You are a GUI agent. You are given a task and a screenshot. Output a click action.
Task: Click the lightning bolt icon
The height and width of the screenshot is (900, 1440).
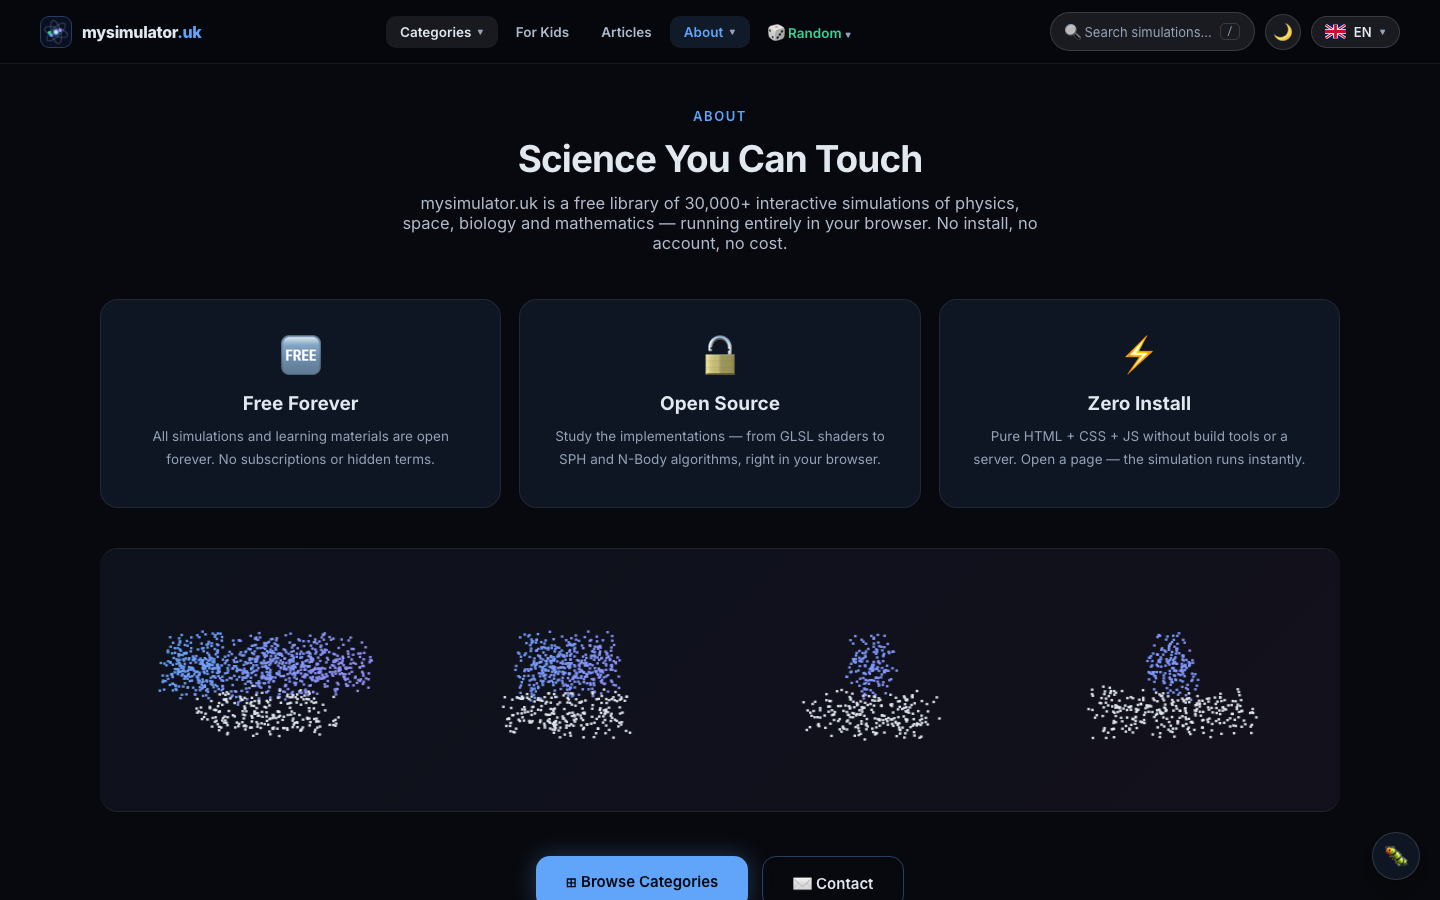point(1139,355)
